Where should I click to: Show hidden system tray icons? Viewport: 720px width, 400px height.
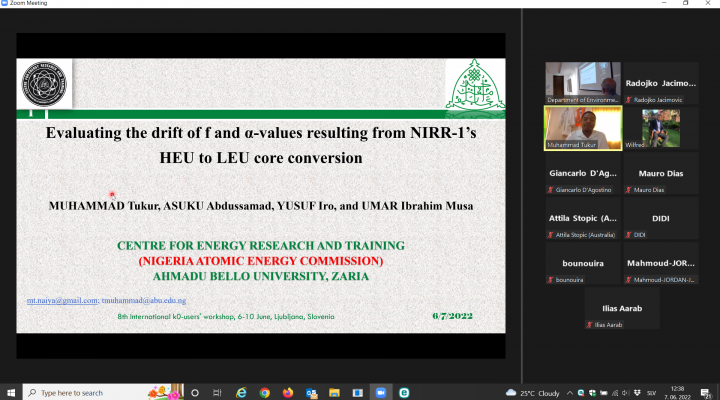570,393
